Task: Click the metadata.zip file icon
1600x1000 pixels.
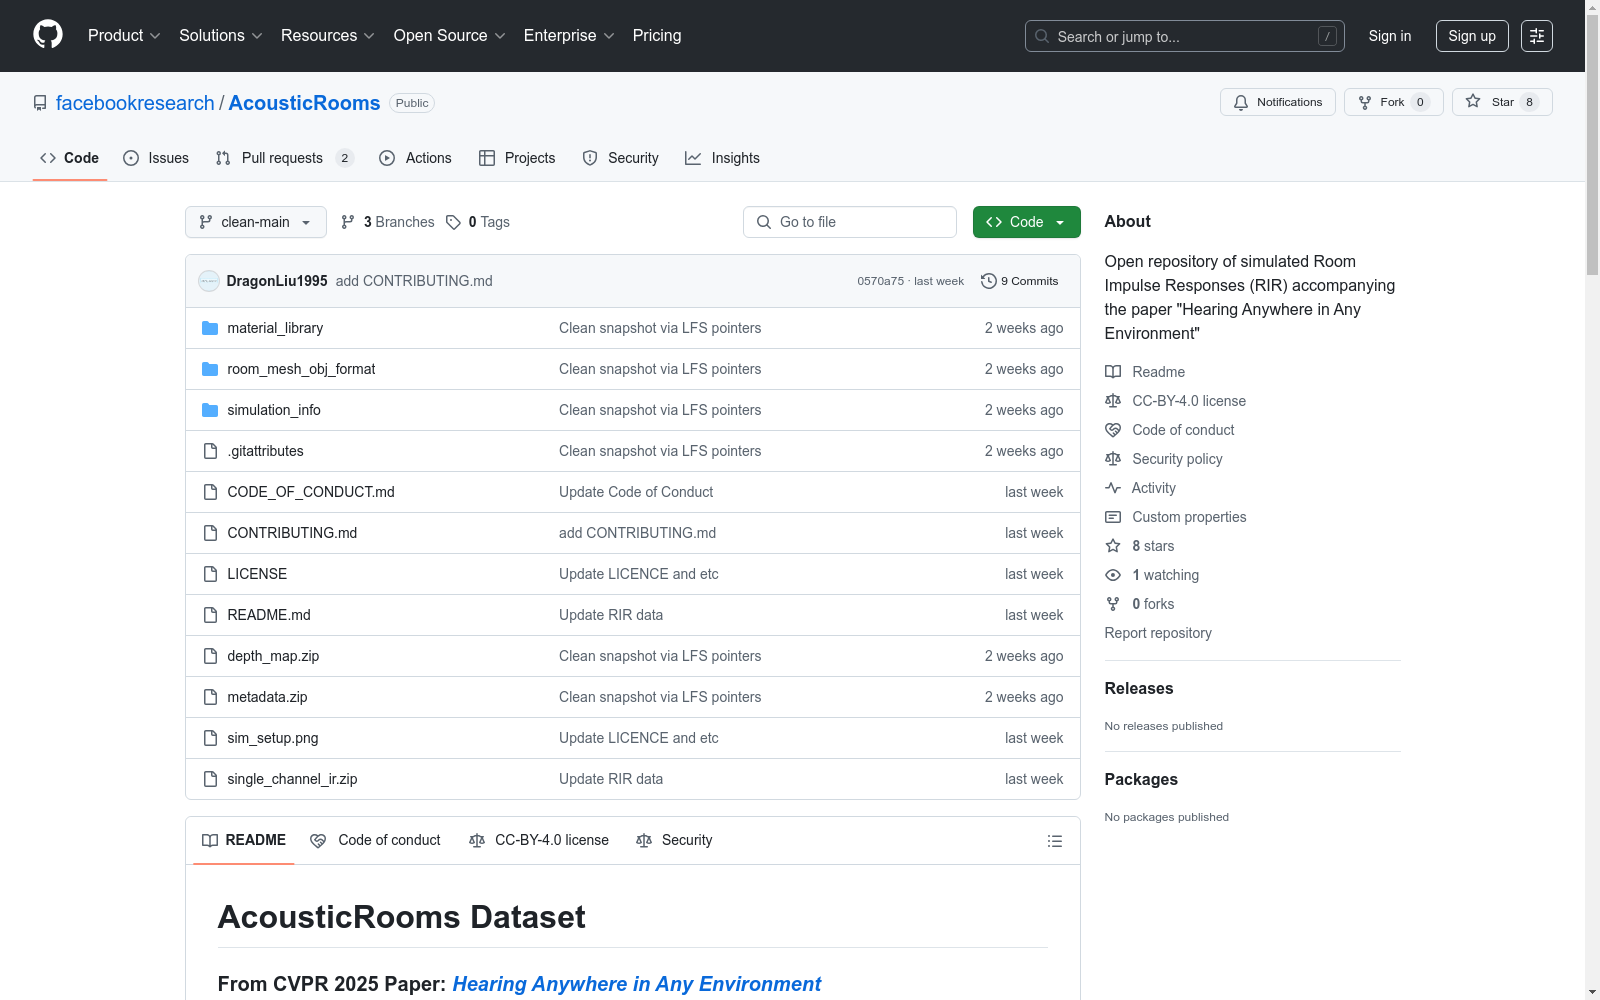Action: click(x=210, y=697)
